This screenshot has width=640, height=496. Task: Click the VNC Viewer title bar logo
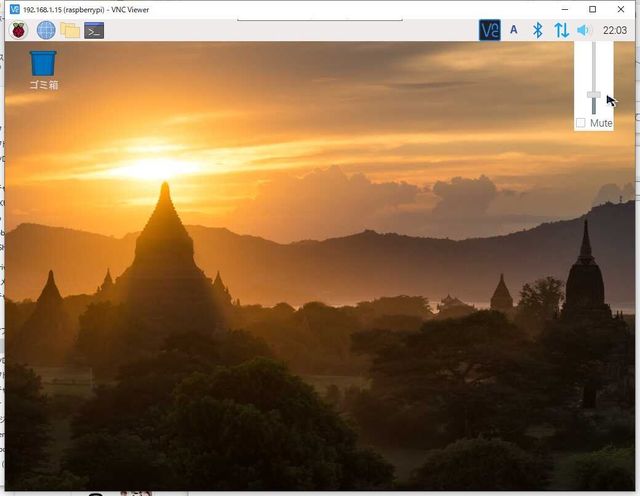coord(14,9)
